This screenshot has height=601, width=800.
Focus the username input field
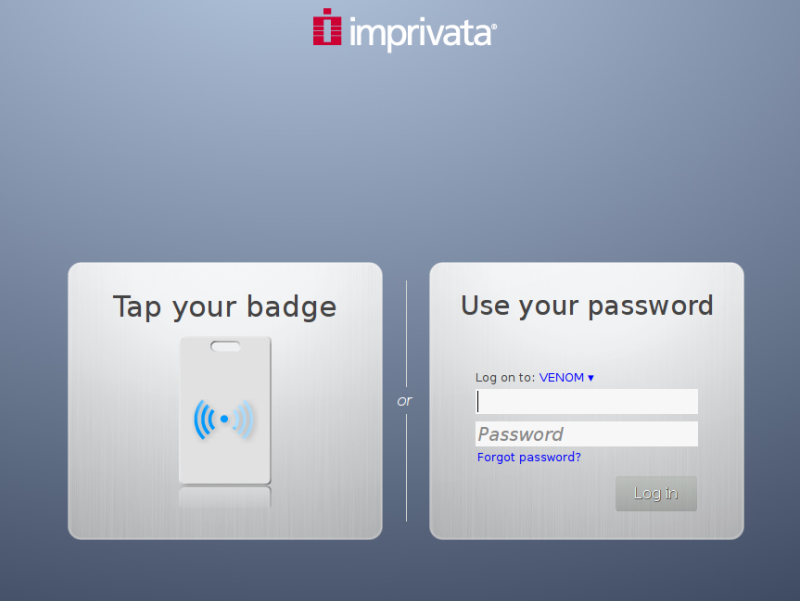pos(587,402)
